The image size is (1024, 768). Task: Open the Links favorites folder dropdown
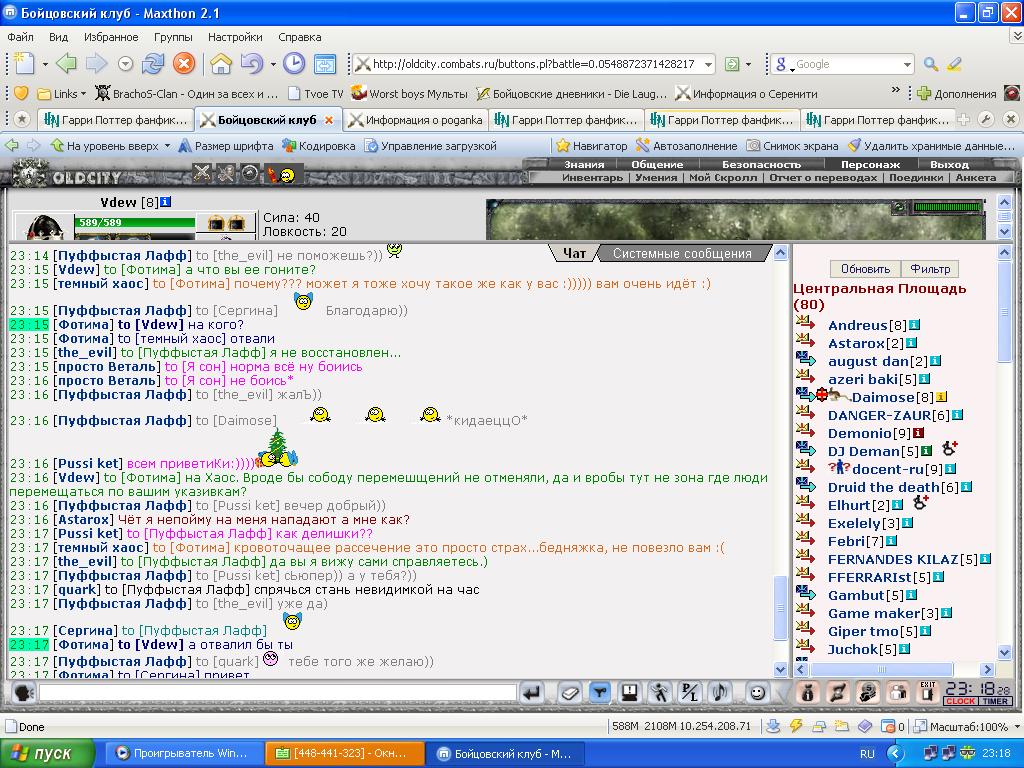click(62, 93)
